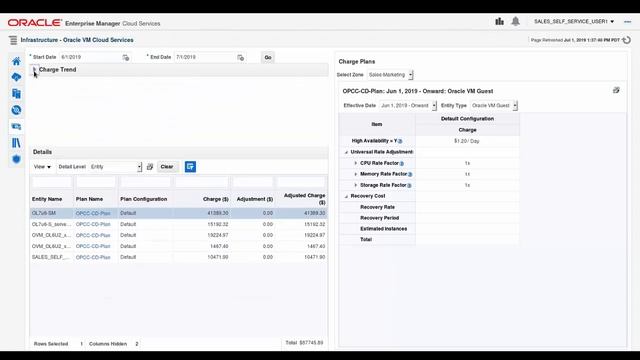Sort by Entity Name column header
The width and height of the screenshot is (640, 360).
[x=47, y=199]
